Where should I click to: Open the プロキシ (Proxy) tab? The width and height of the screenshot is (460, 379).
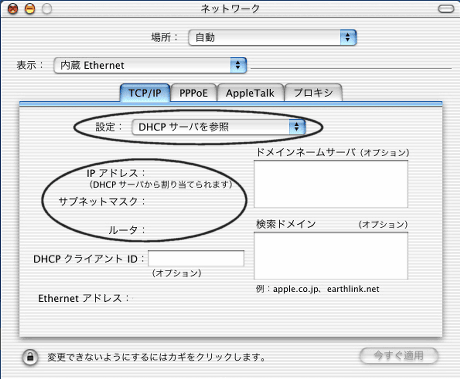[x=313, y=93]
